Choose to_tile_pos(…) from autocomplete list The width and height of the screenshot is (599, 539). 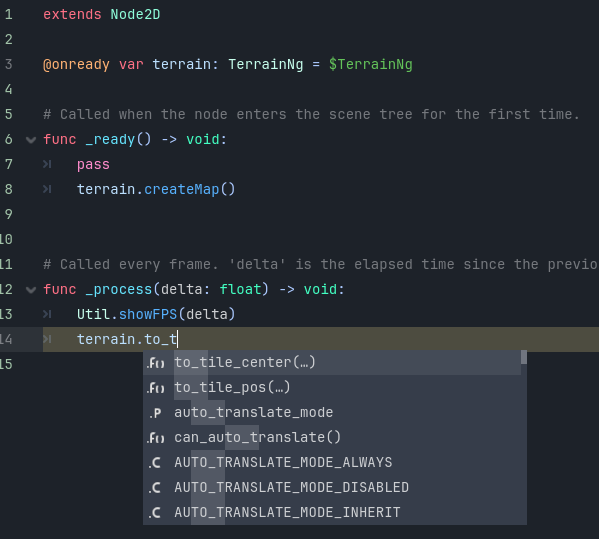[332, 387]
